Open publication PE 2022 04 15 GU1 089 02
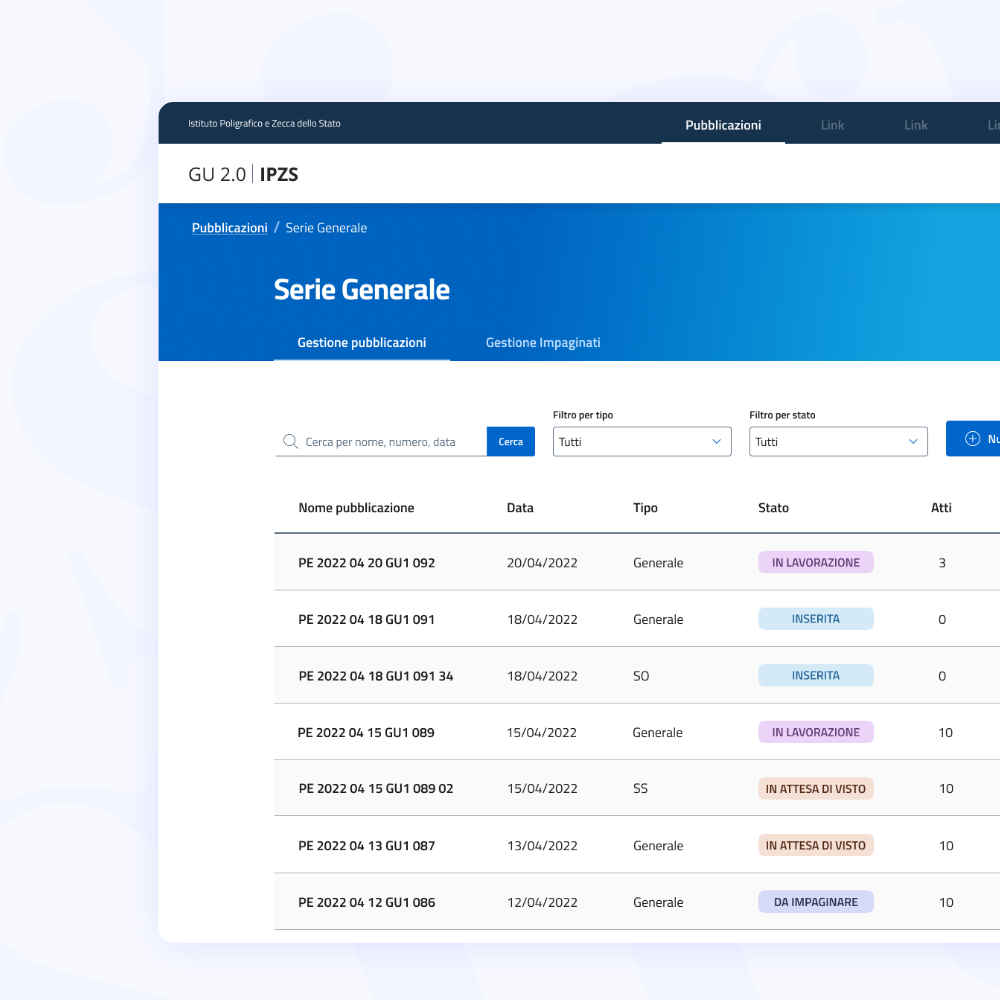The width and height of the screenshot is (1000, 1000). click(x=376, y=788)
